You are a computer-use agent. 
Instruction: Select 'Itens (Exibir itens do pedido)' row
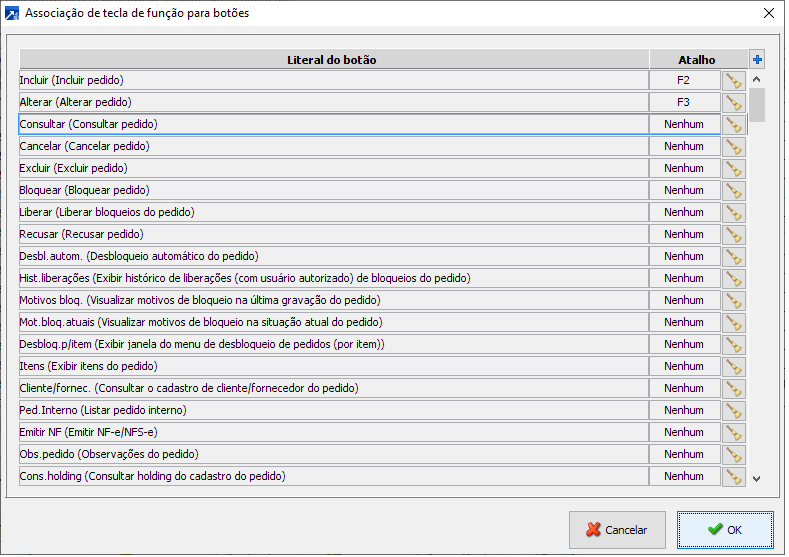[334, 366]
